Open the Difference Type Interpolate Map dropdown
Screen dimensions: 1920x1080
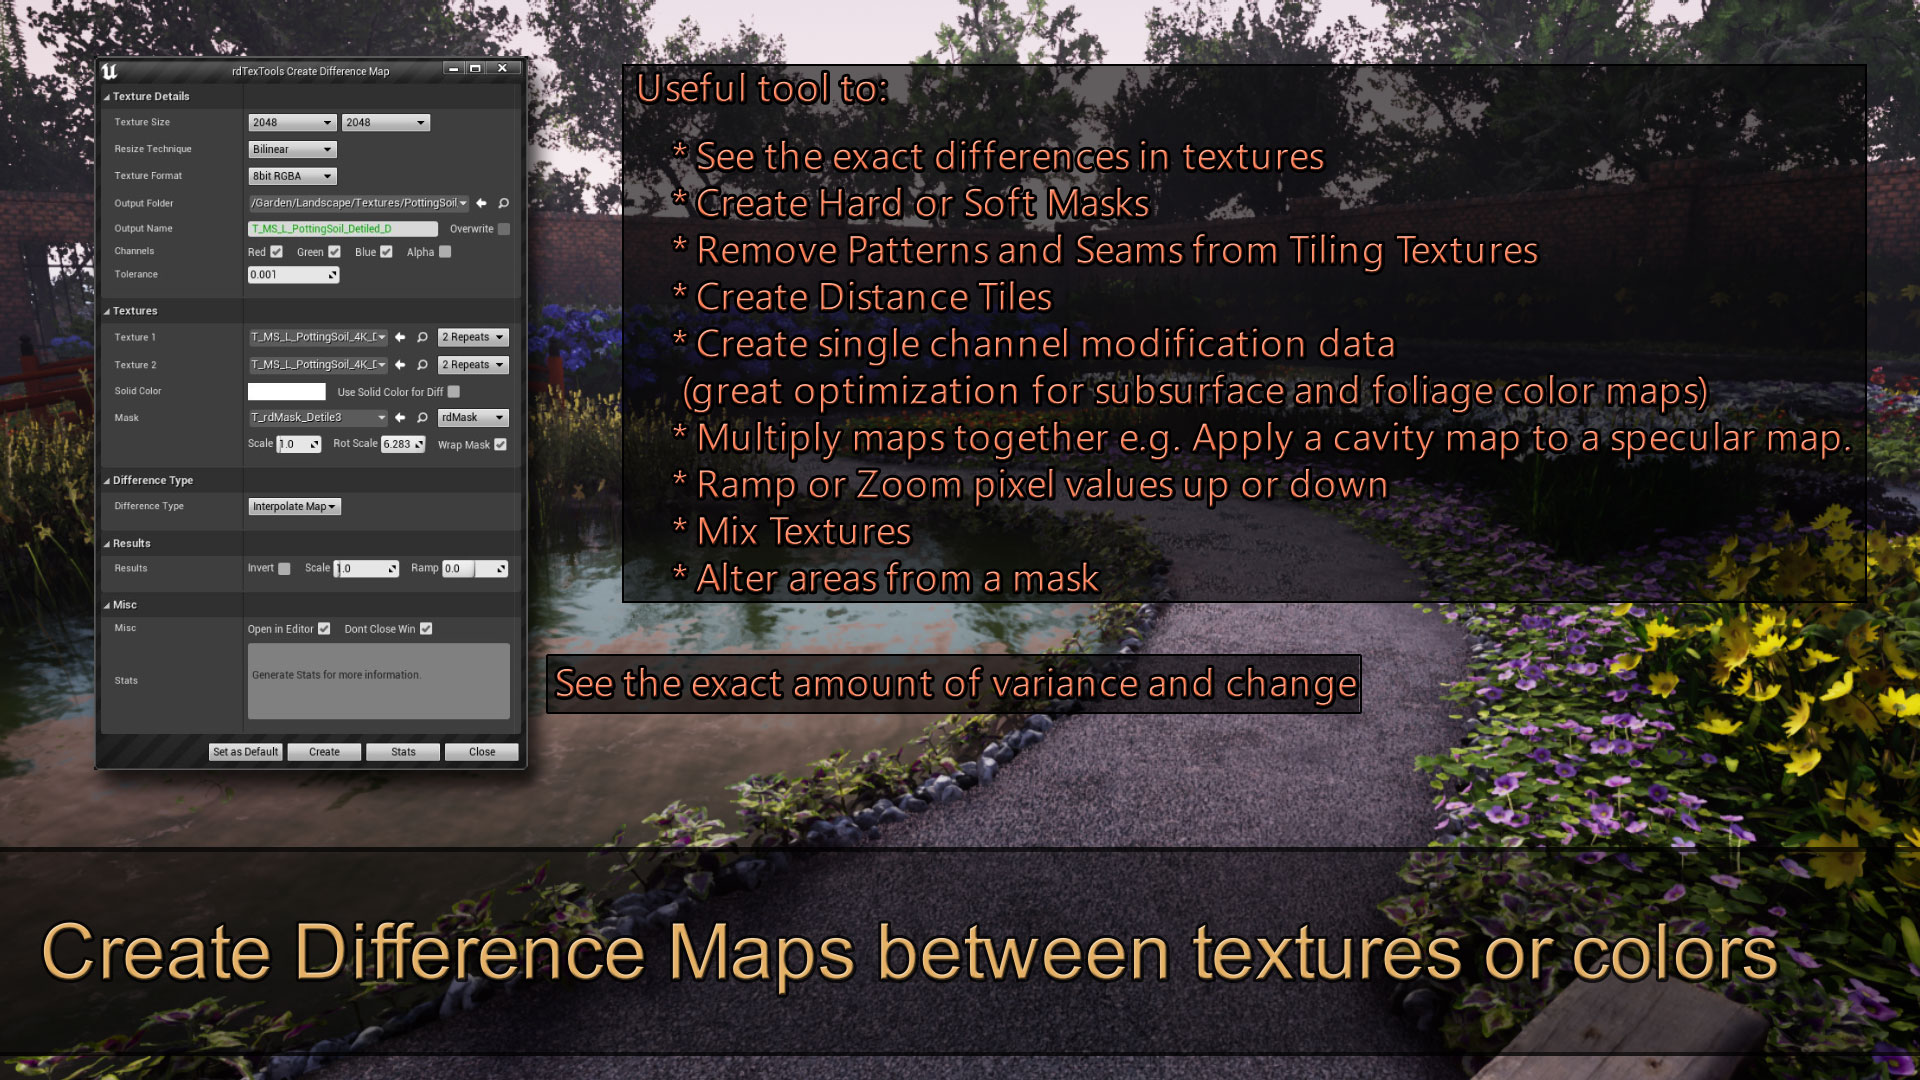click(x=294, y=507)
